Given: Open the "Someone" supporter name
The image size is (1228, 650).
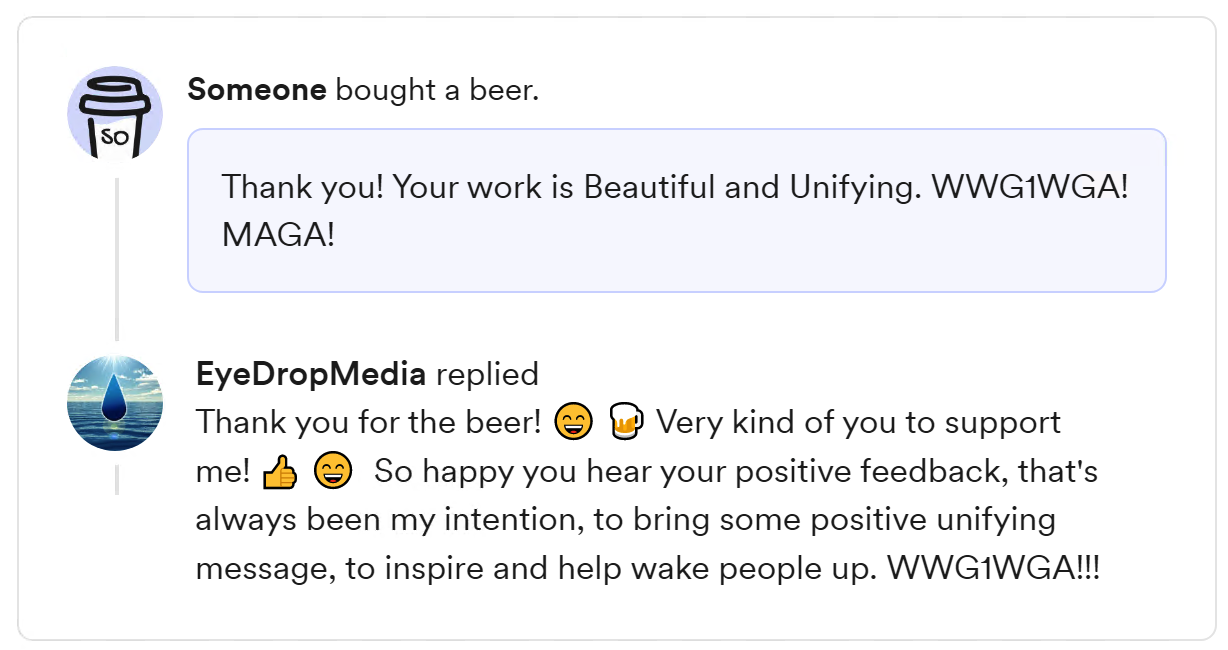Looking at the screenshot, I should pyautogui.click(x=257, y=90).
